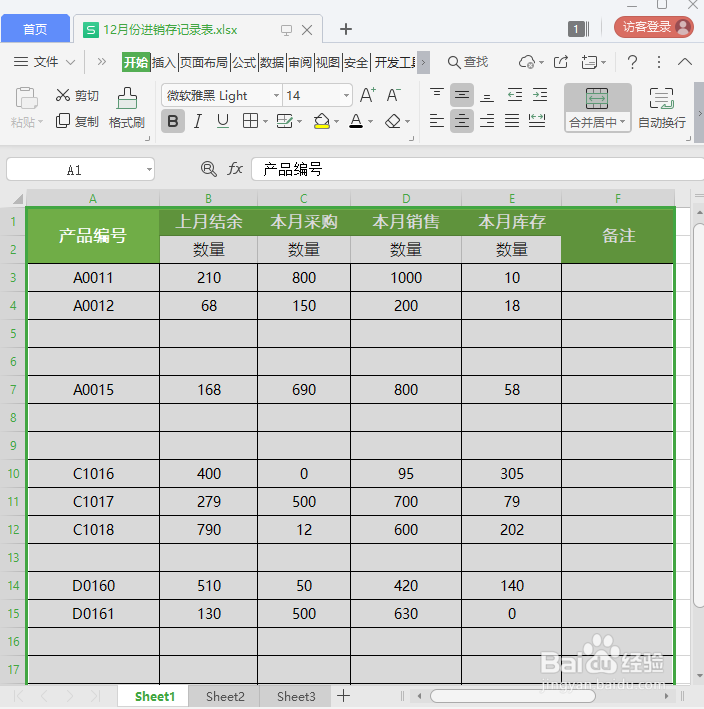The height and width of the screenshot is (709, 704).
Task: Click the Cut scissors button
Action: point(77,95)
